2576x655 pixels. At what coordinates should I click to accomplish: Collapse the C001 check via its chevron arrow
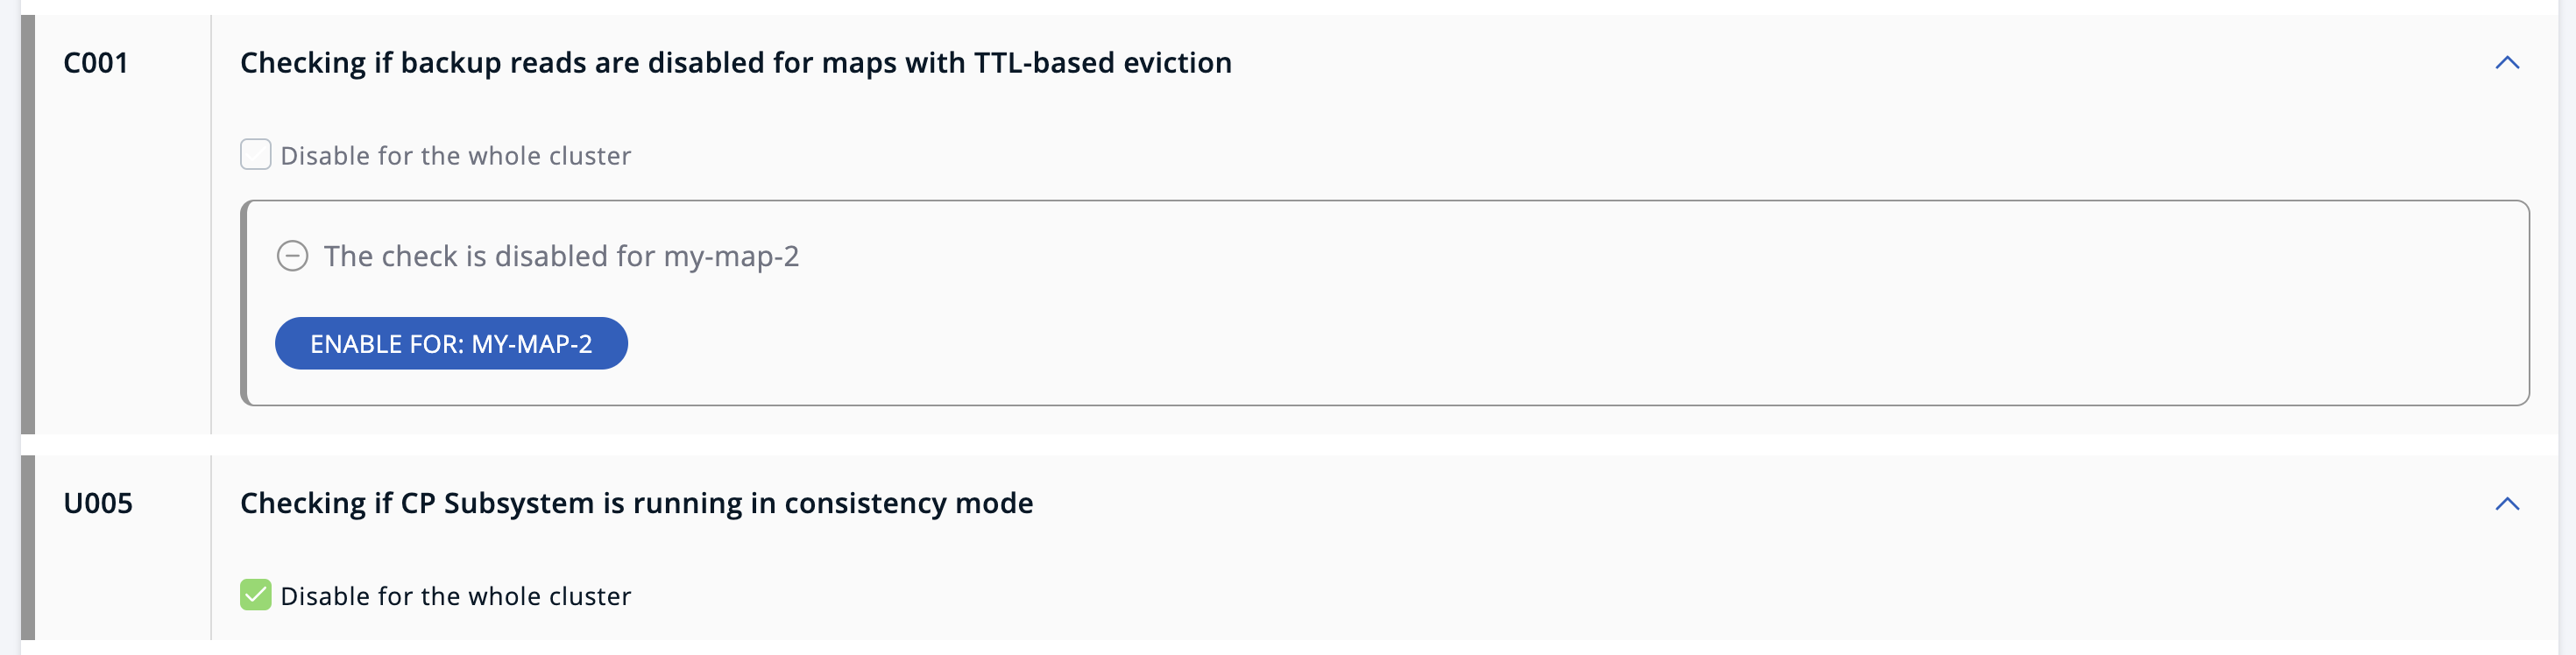click(x=2507, y=62)
